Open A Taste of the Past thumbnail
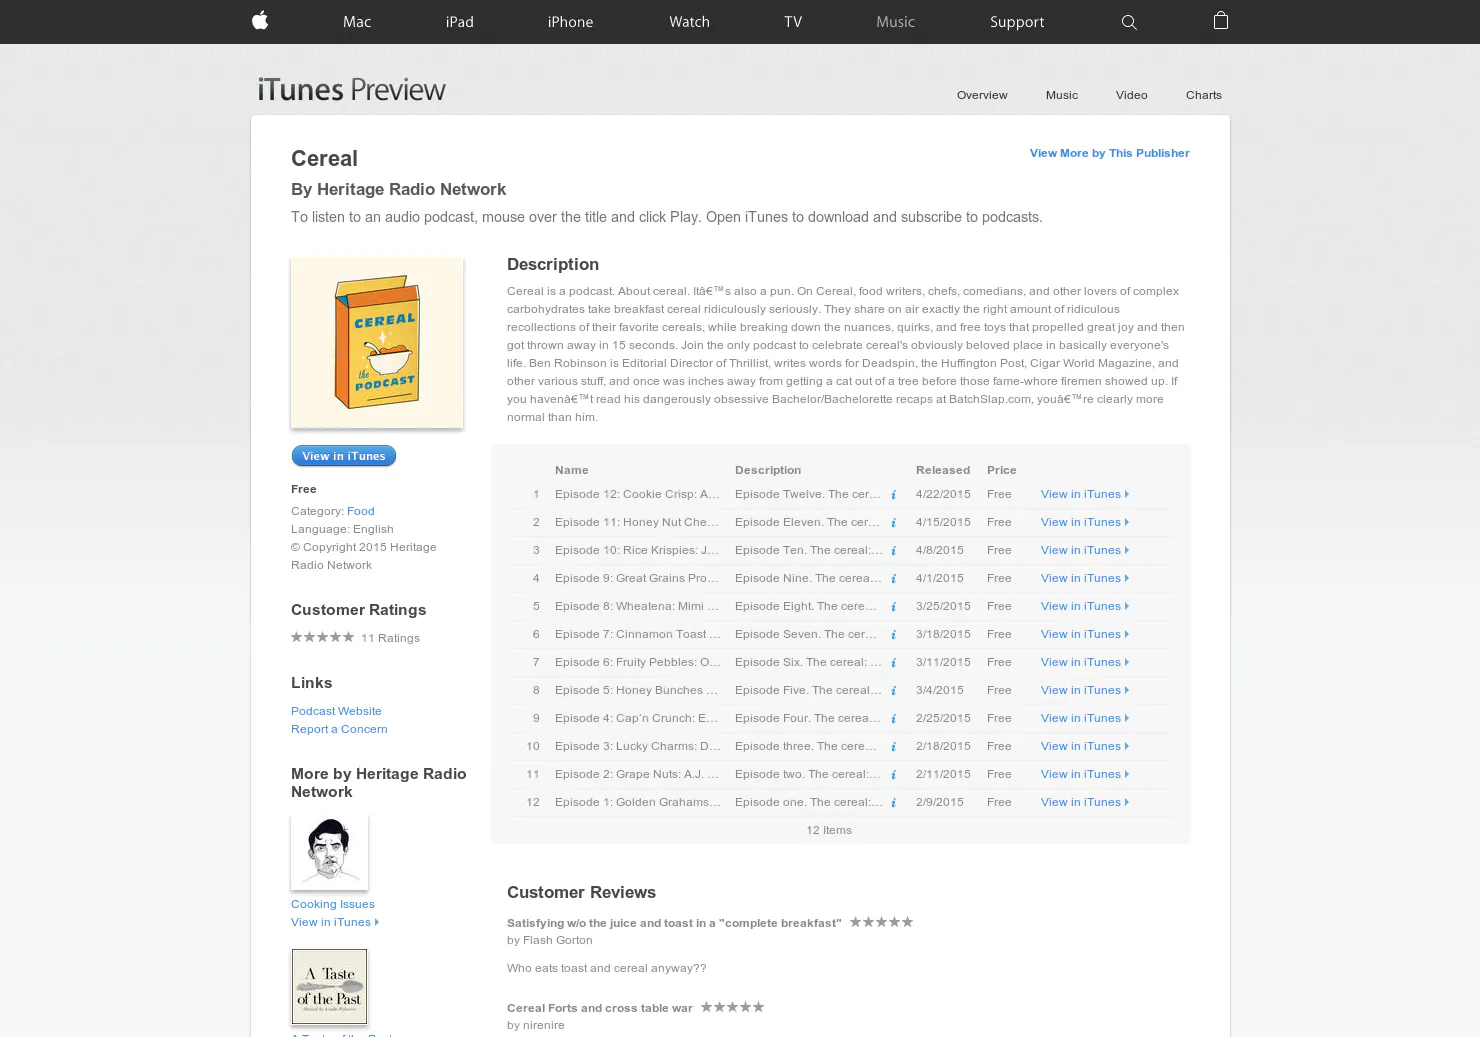The width and height of the screenshot is (1480, 1037). (x=329, y=987)
